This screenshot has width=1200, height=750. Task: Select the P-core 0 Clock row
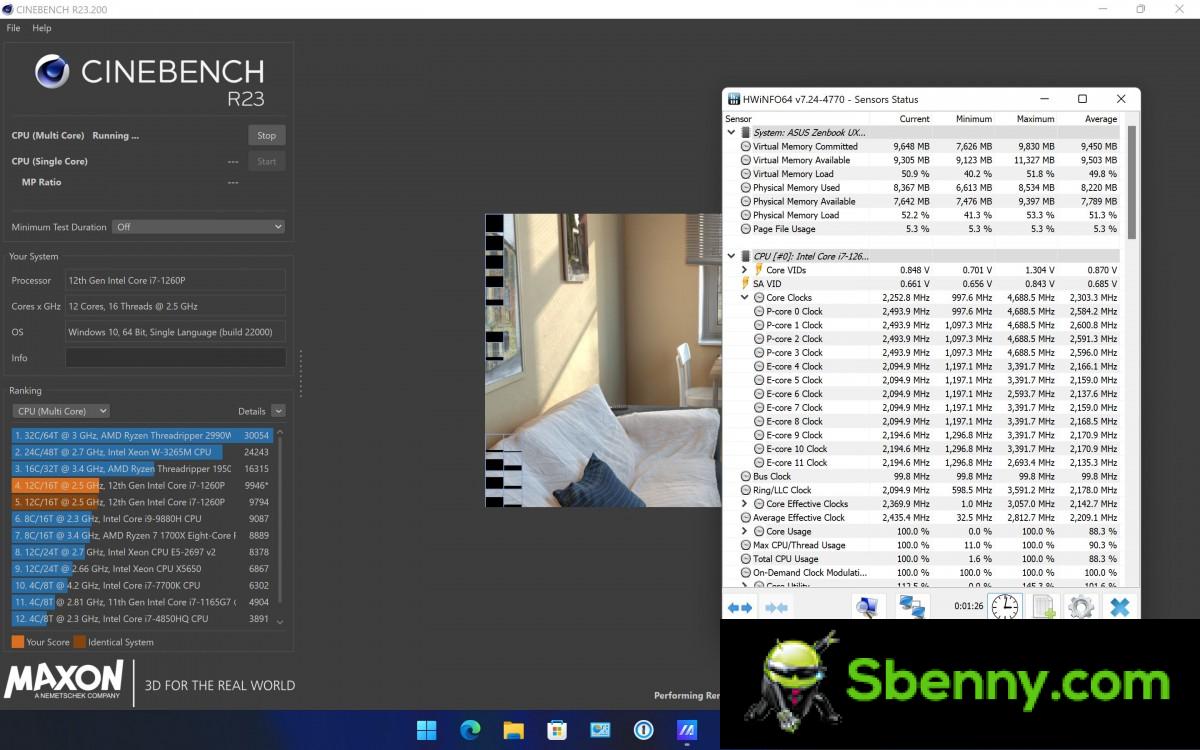924,311
